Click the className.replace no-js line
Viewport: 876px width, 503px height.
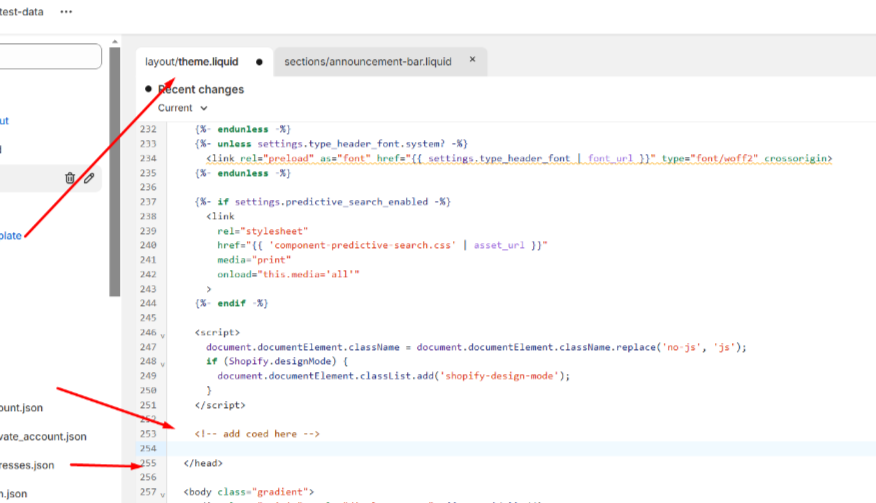pyautogui.click(x=476, y=347)
